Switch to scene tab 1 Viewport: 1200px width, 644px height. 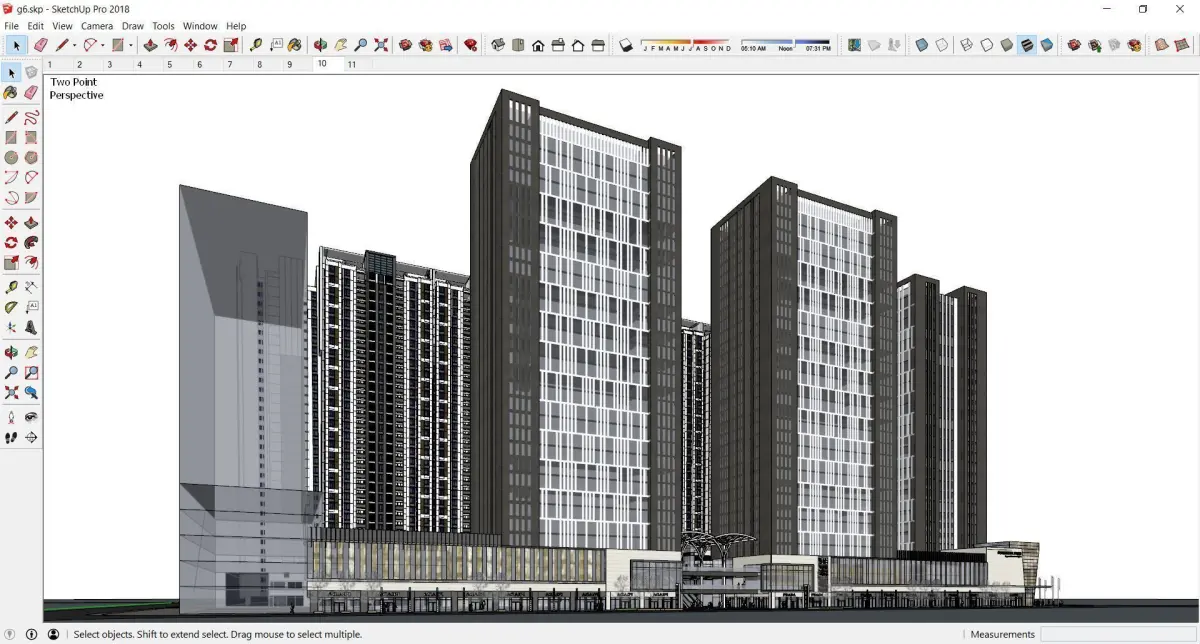coord(50,64)
